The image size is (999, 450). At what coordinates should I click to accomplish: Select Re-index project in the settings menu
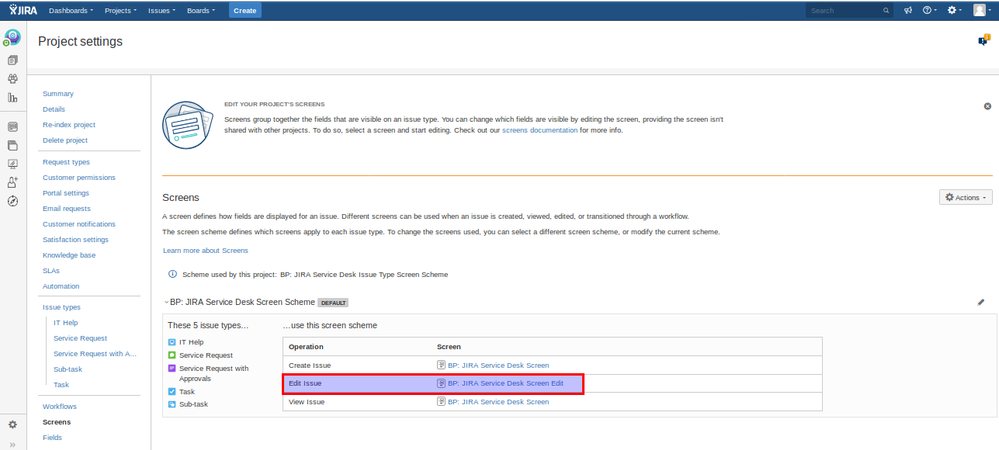(x=69, y=125)
